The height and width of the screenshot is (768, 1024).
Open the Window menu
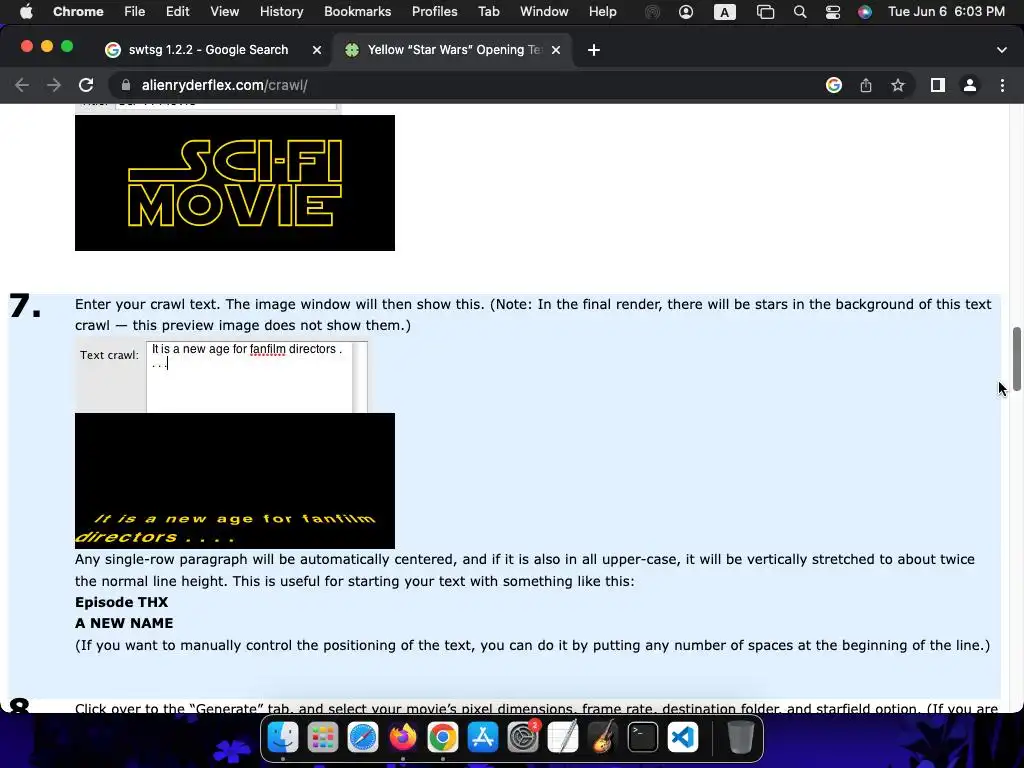543,12
